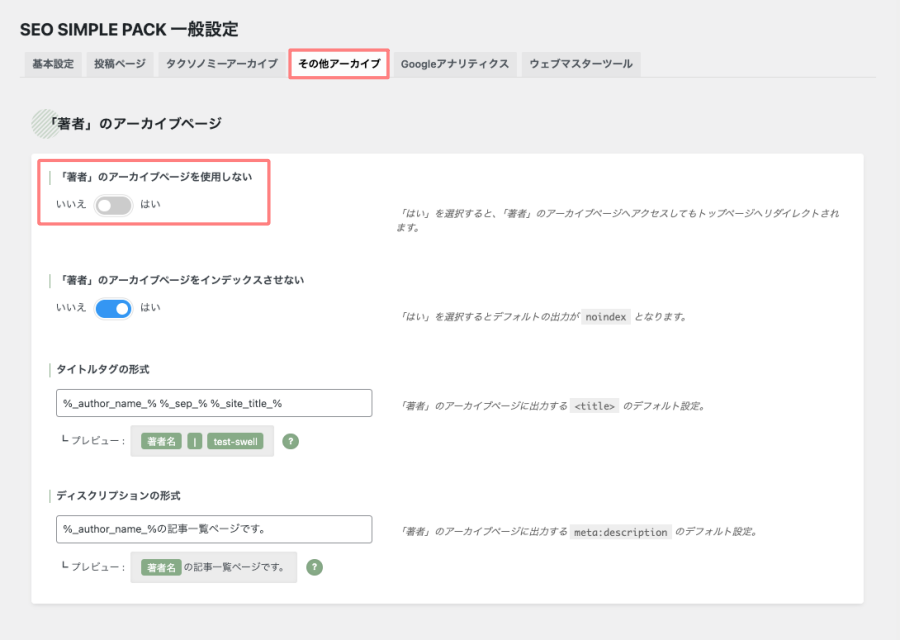The height and width of the screenshot is (640, 900).
Task: Click いいえ label beside インデックスさせない toggle
Action: click(x=71, y=308)
